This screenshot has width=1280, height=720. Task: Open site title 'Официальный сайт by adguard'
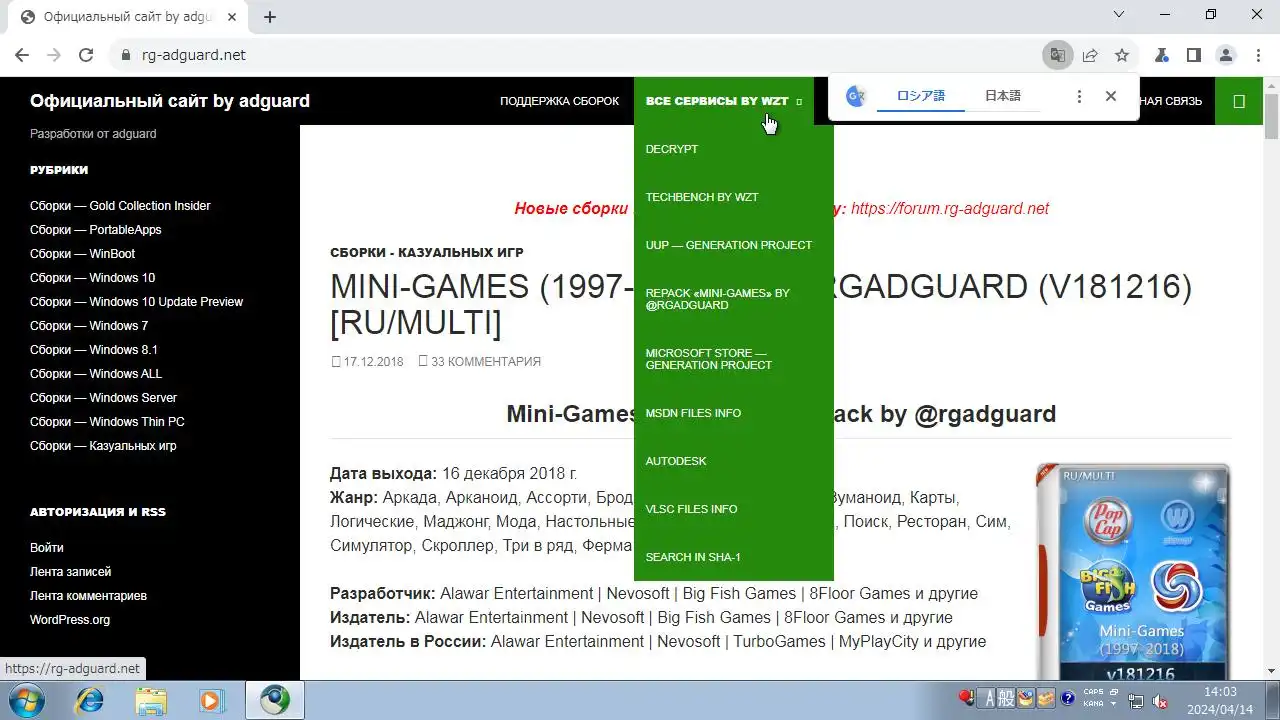coord(170,101)
